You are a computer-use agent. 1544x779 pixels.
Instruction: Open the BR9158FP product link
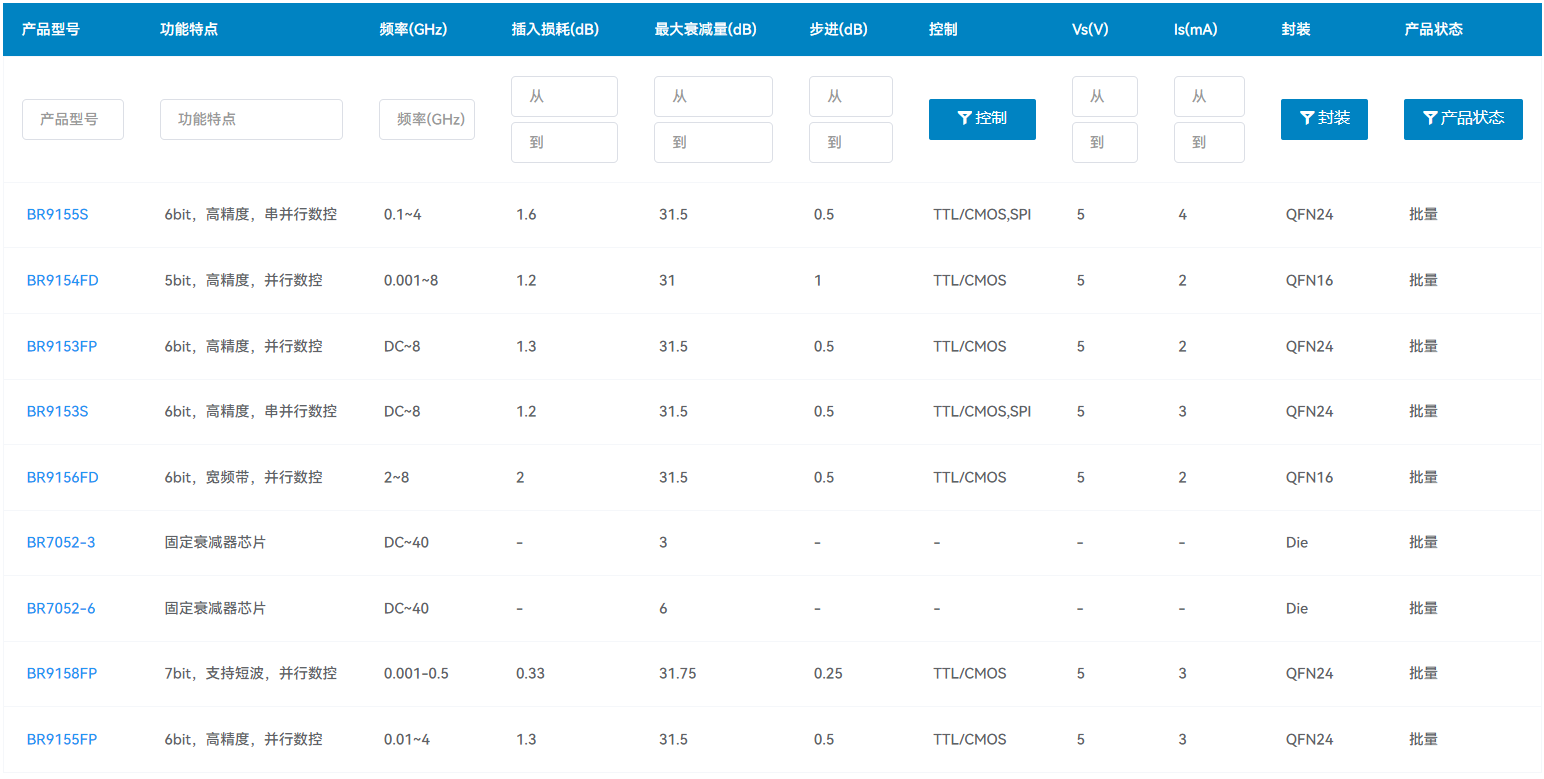pyautogui.click(x=61, y=673)
